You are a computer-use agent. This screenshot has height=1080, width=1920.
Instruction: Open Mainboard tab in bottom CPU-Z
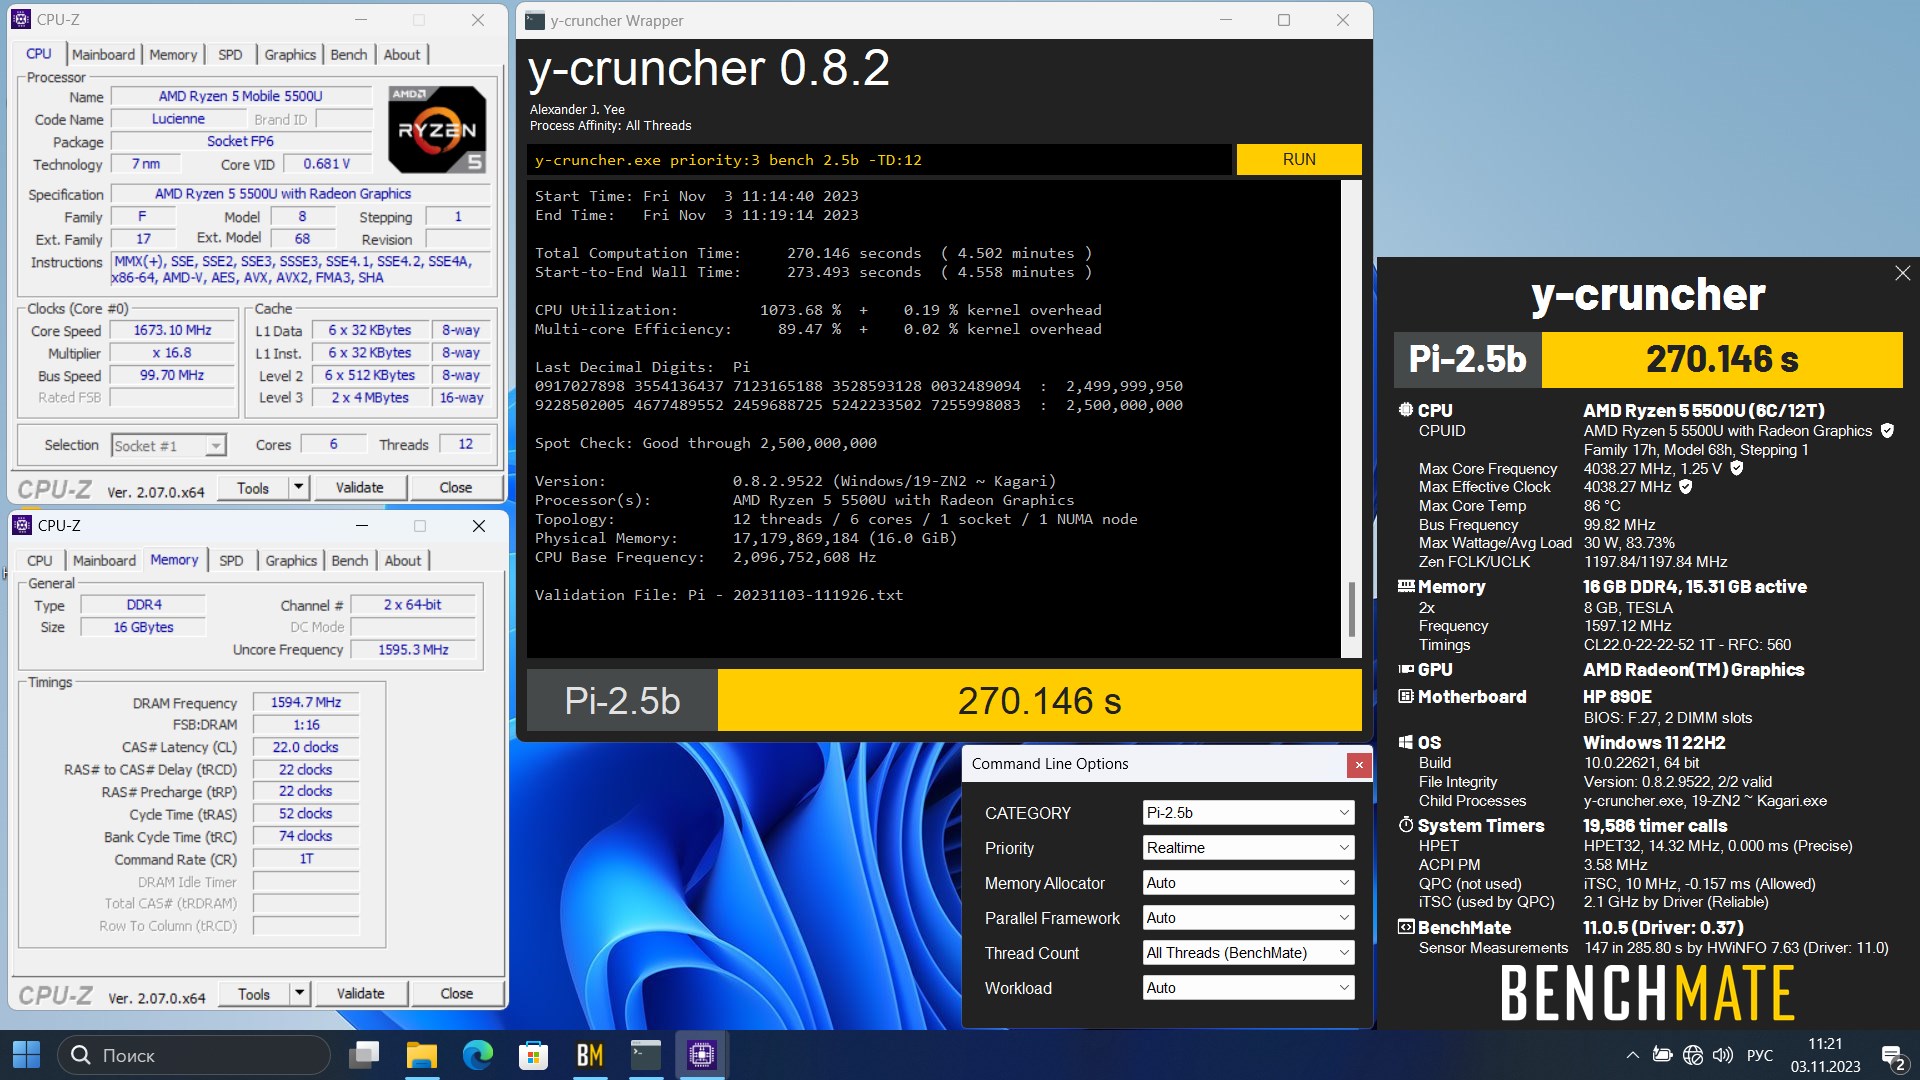(104, 561)
